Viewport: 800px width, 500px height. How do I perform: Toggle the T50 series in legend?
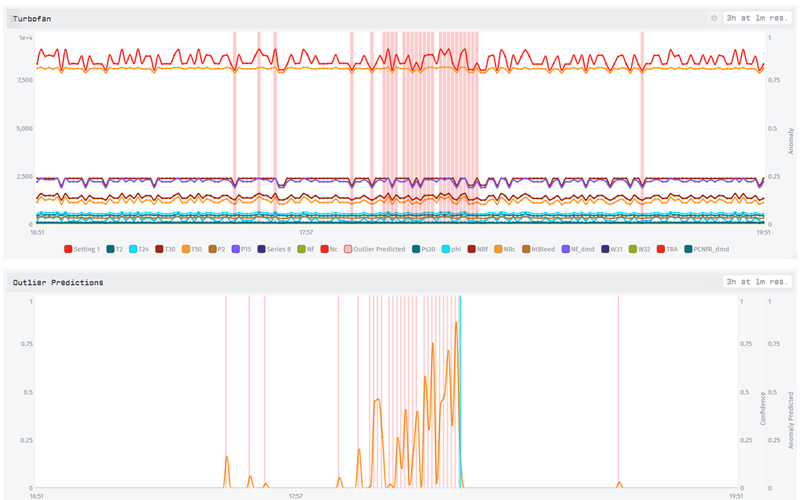tap(192, 249)
